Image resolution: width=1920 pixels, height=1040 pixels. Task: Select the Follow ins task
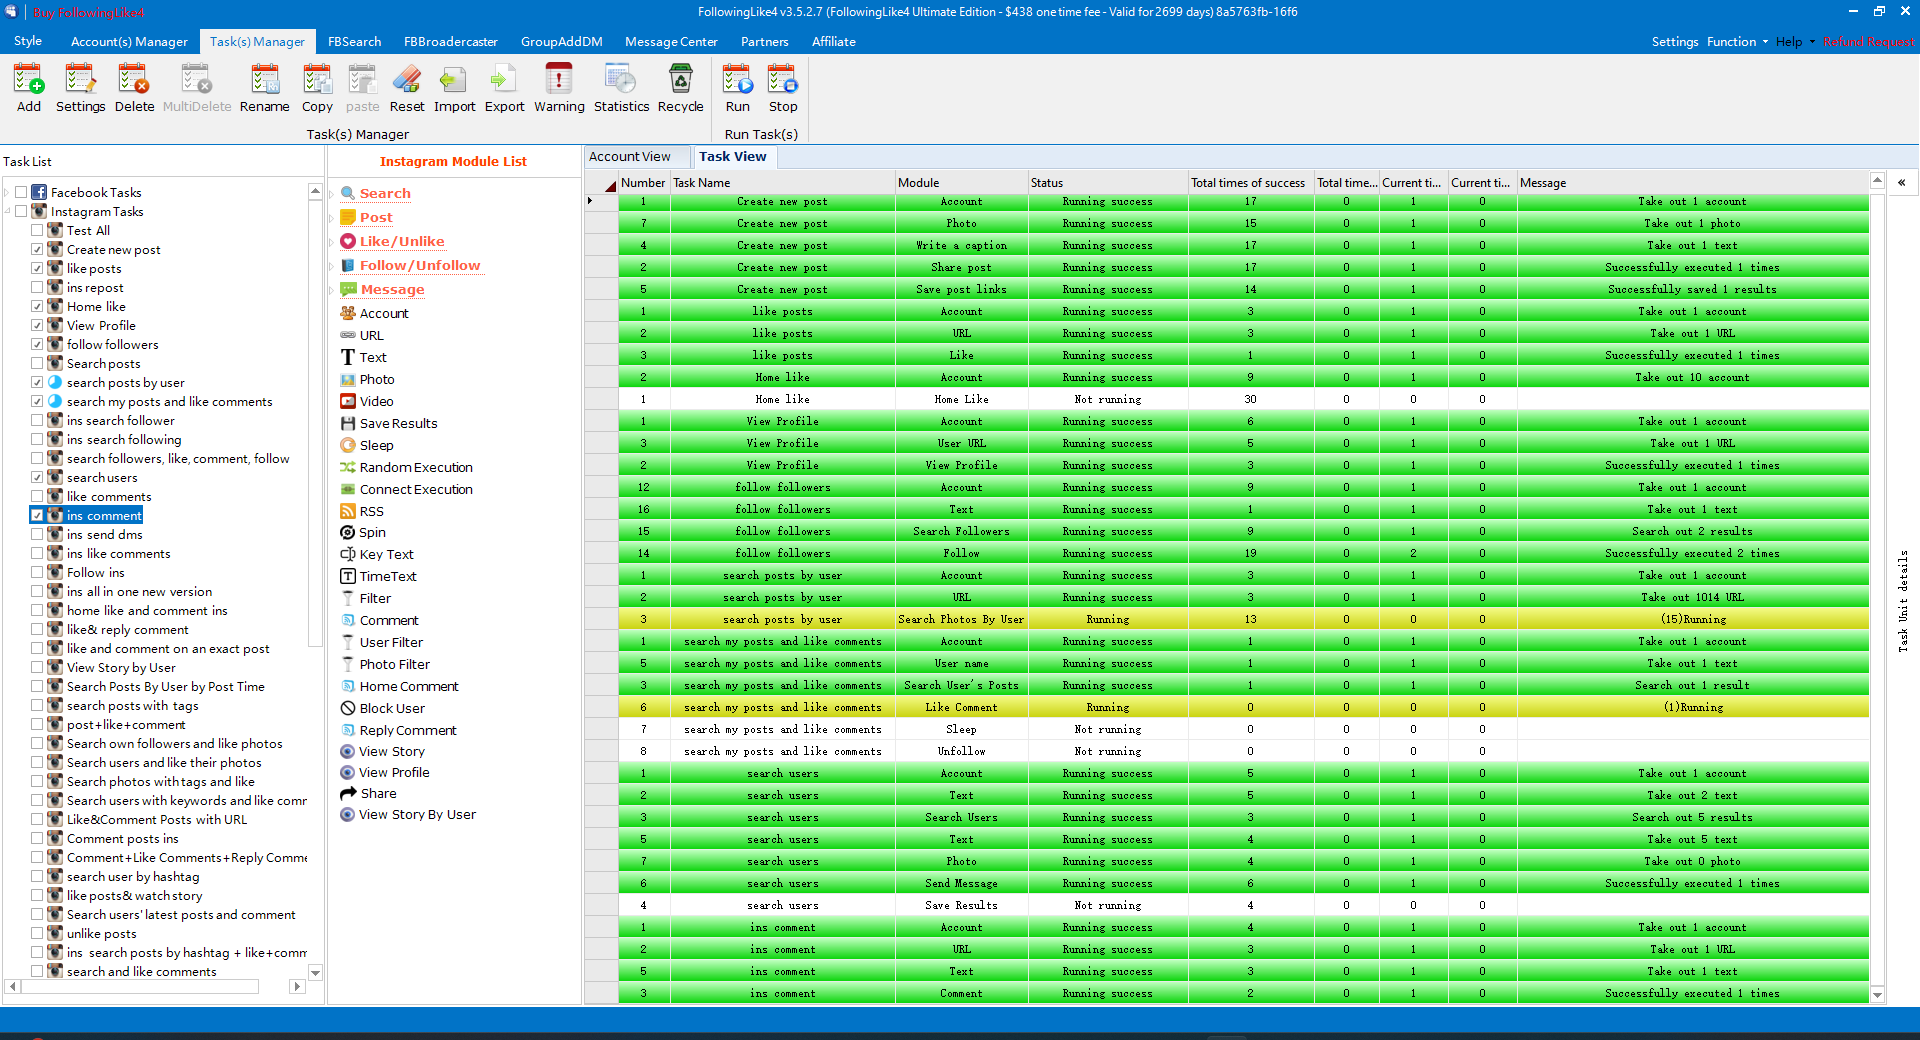[x=95, y=572]
